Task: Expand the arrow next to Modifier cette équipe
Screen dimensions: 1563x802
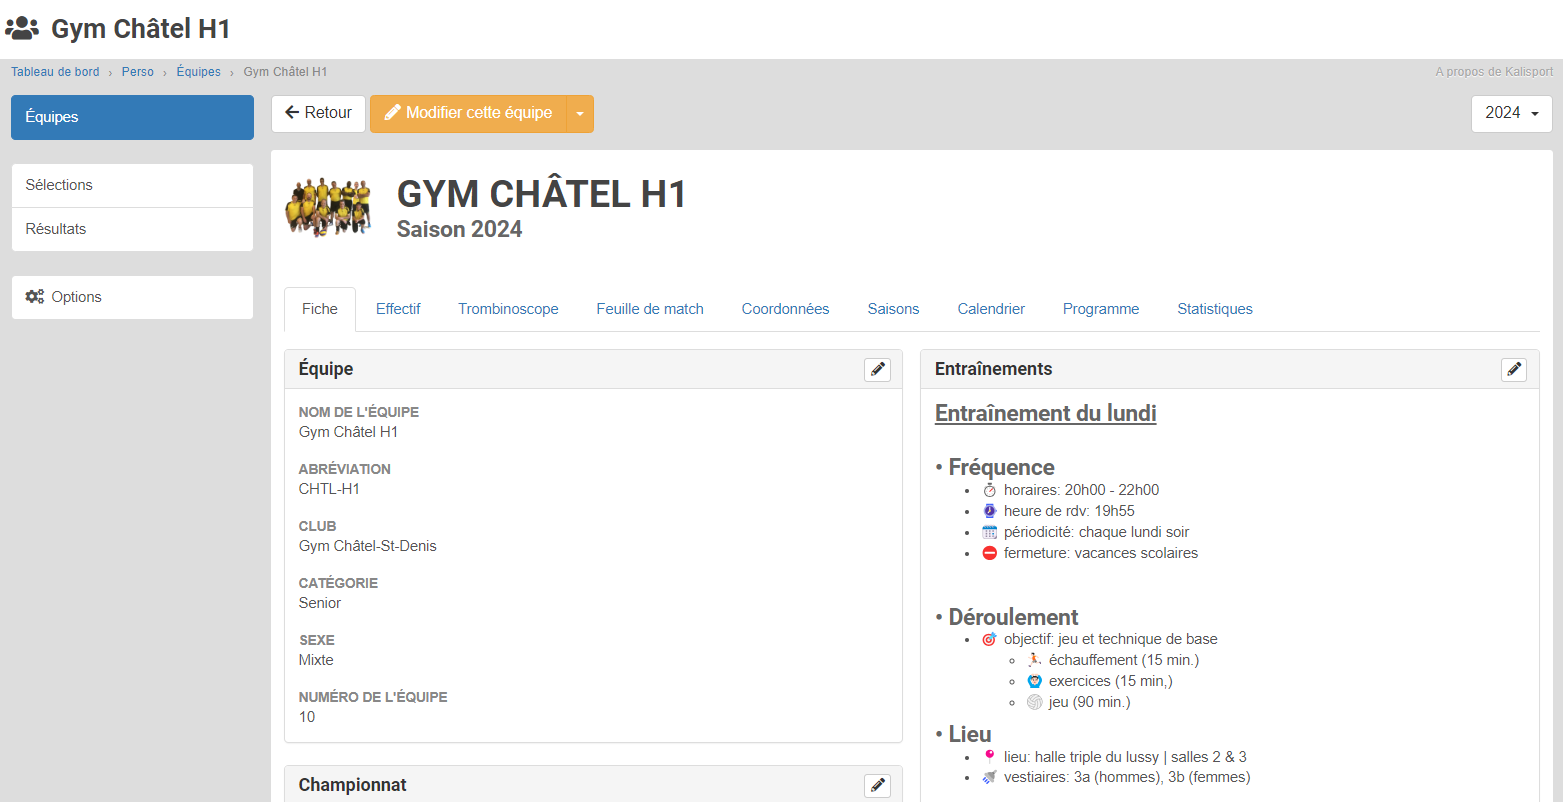Action: [x=580, y=114]
